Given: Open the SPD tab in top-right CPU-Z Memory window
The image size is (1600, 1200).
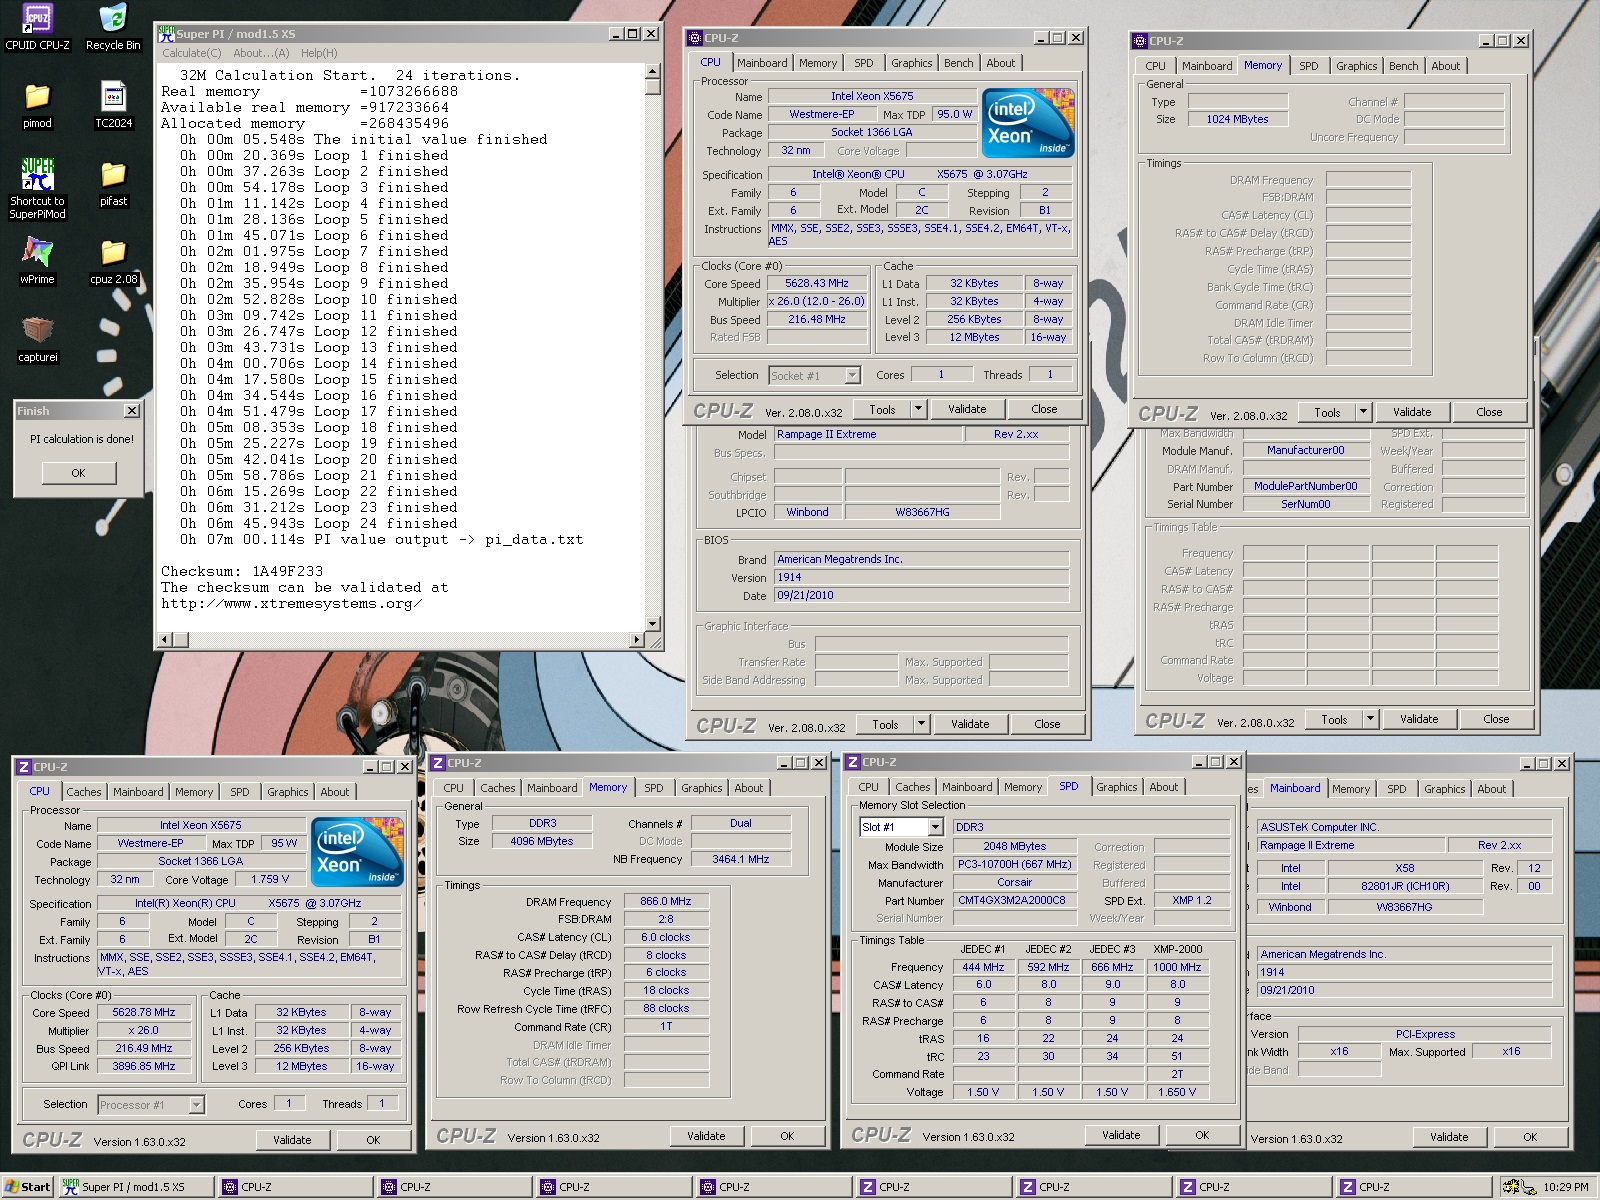Looking at the screenshot, I should pyautogui.click(x=1308, y=66).
